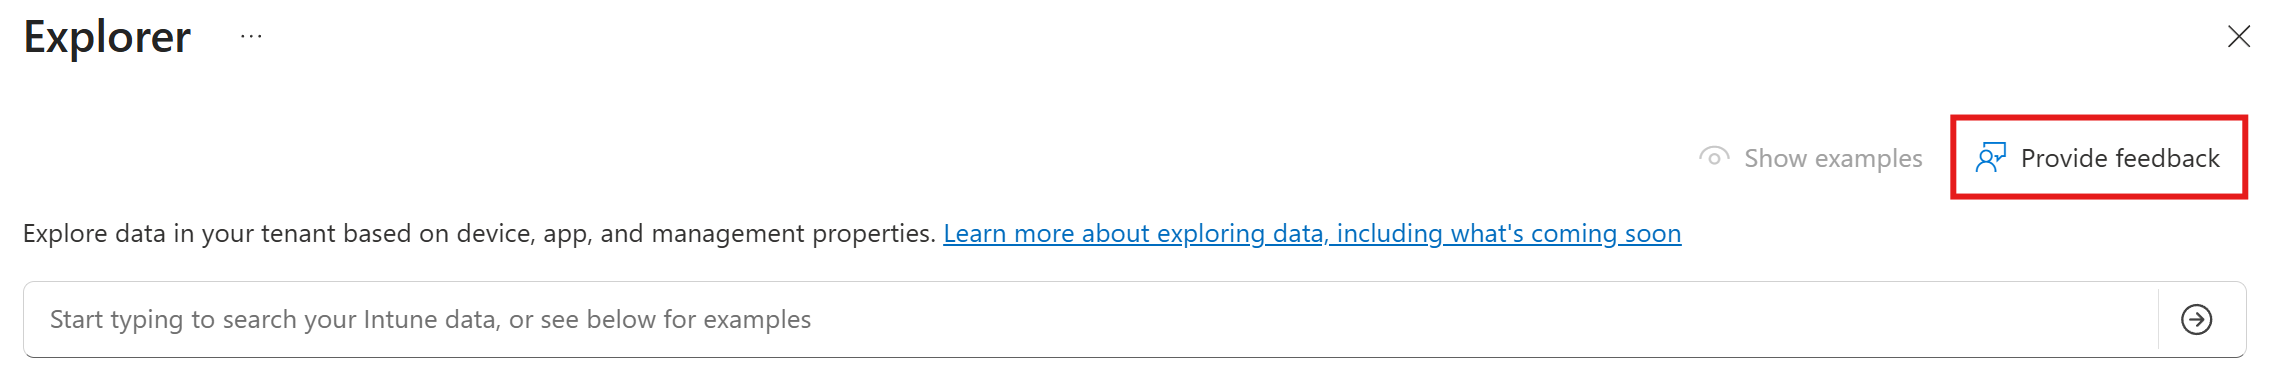Click the "Start typing to search" placeholder text
2275x373 pixels.
click(x=430, y=320)
